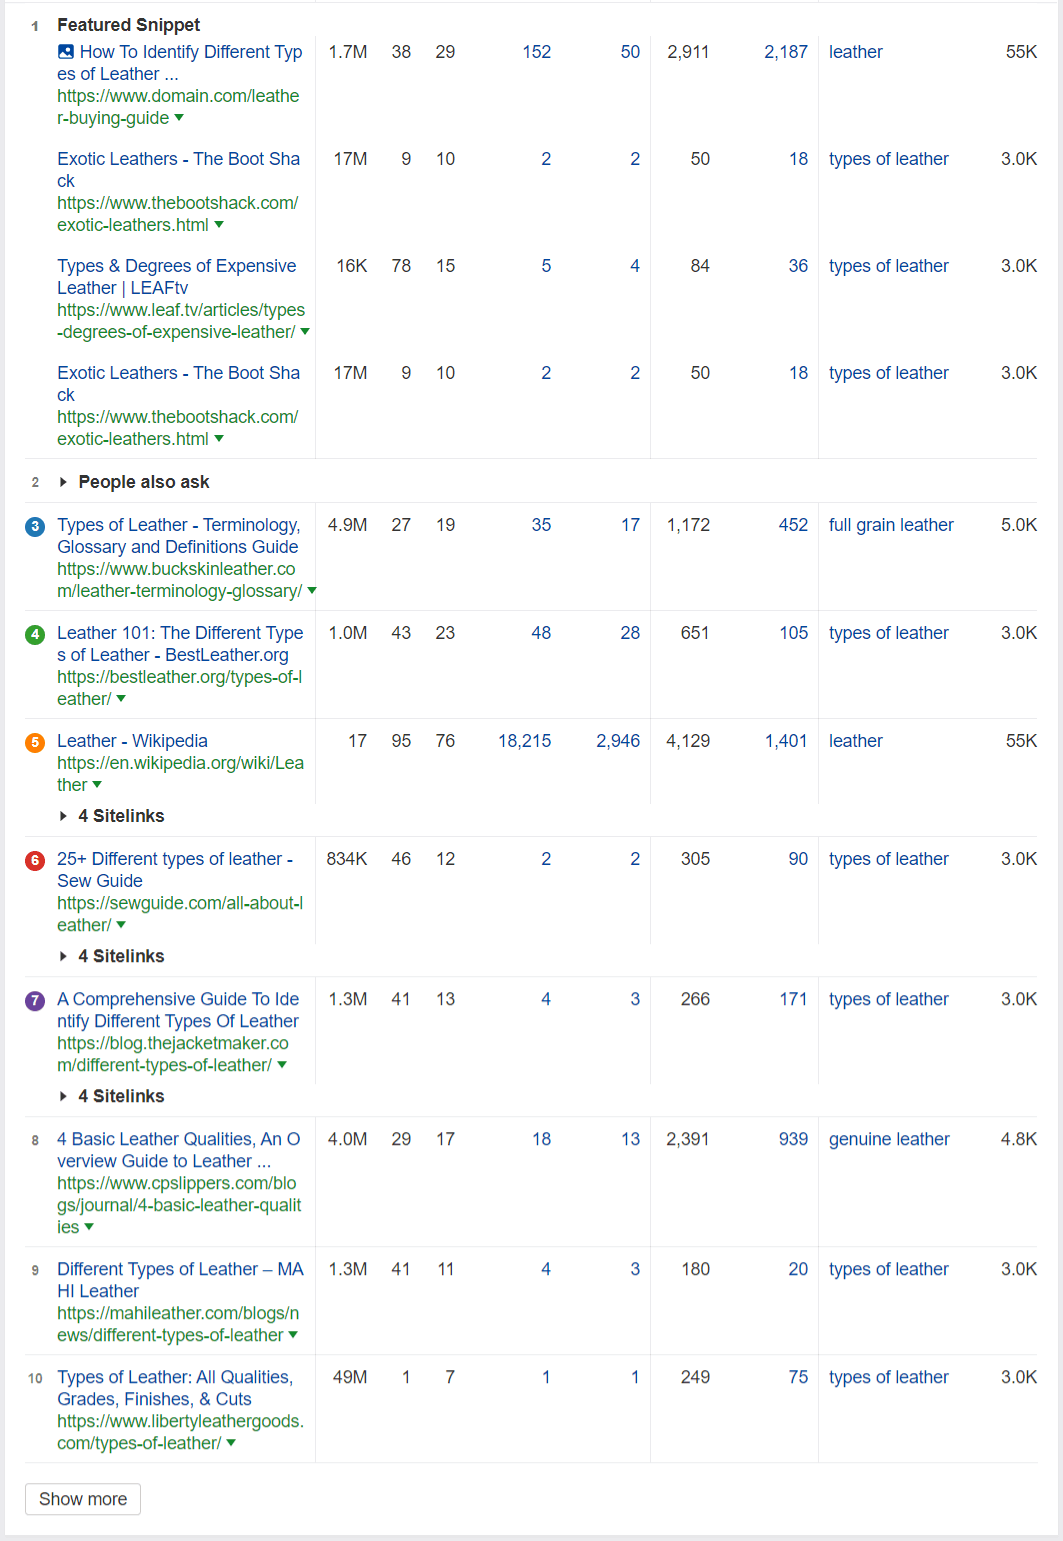Open the dropdown arrow on the leather-buying-guide URL
Image resolution: width=1063 pixels, height=1541 pixels.
[x=178, y=118]
